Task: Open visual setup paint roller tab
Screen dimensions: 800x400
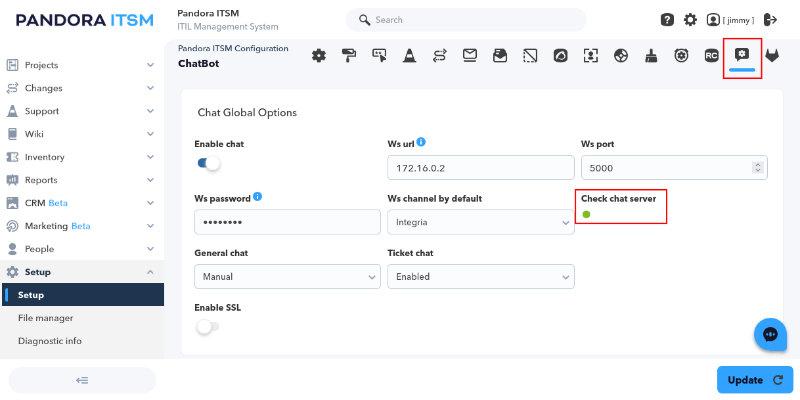Action: click(x=349, y=56)
